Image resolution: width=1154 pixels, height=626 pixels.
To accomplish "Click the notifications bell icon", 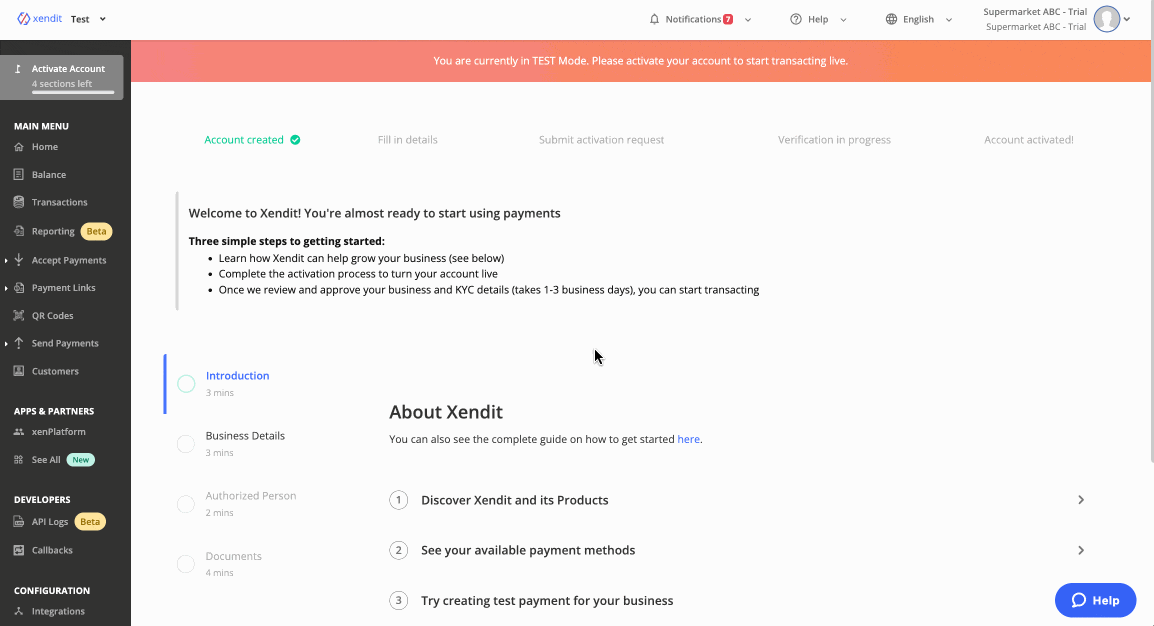I will [x=654, y=19].
